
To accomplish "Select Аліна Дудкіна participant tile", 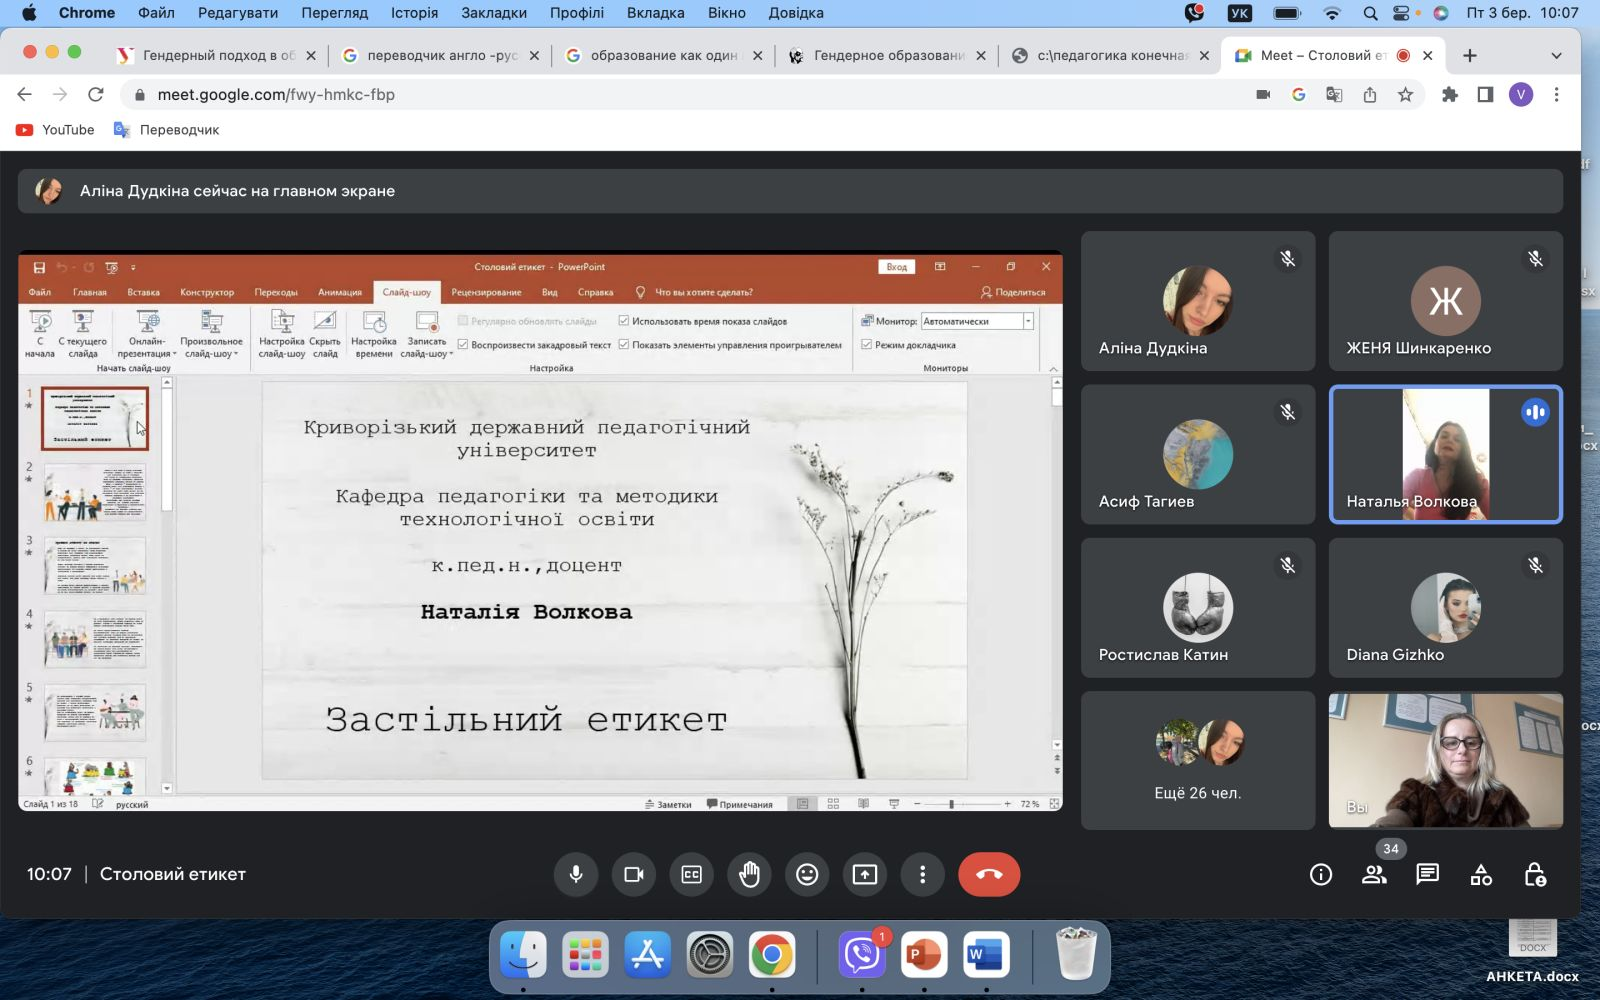I will 1198,301.
